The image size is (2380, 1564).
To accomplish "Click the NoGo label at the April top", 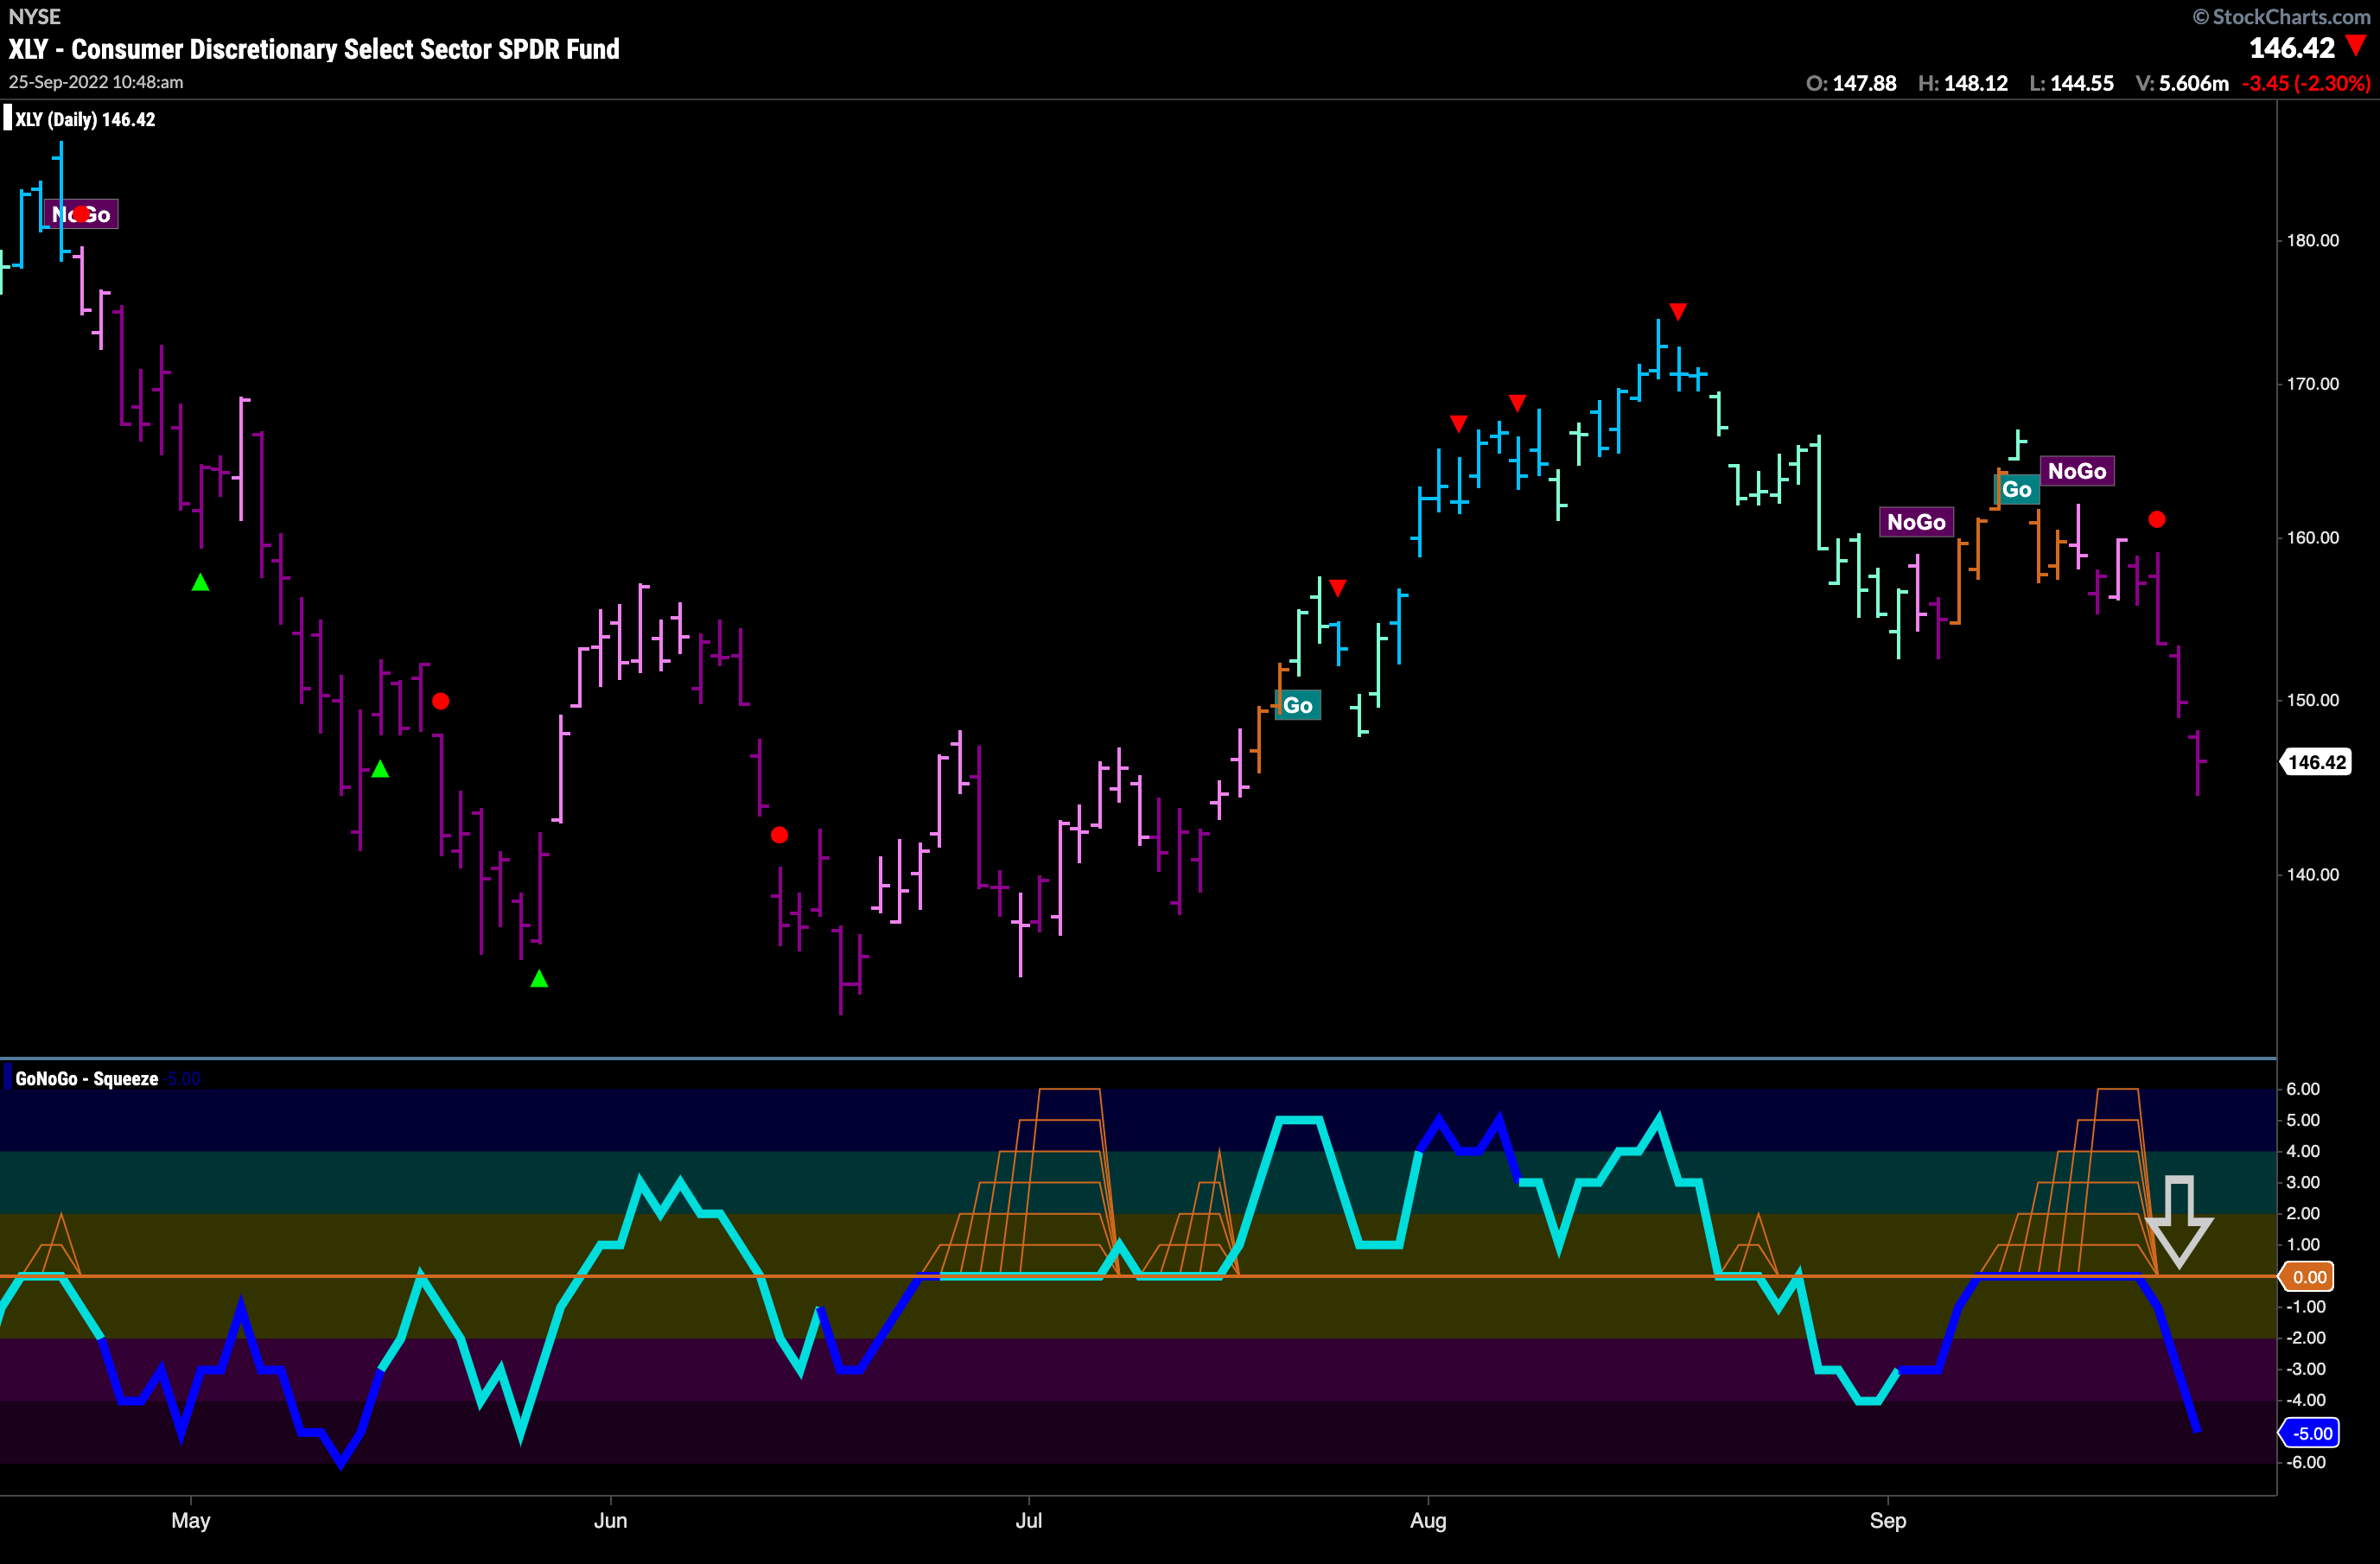I will point(81,214).
